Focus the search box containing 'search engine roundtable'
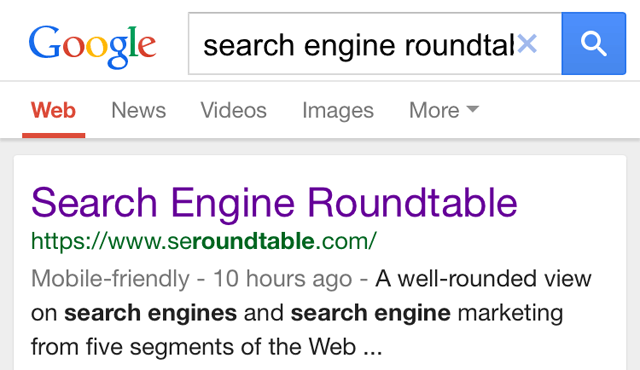 click(375, 44)
